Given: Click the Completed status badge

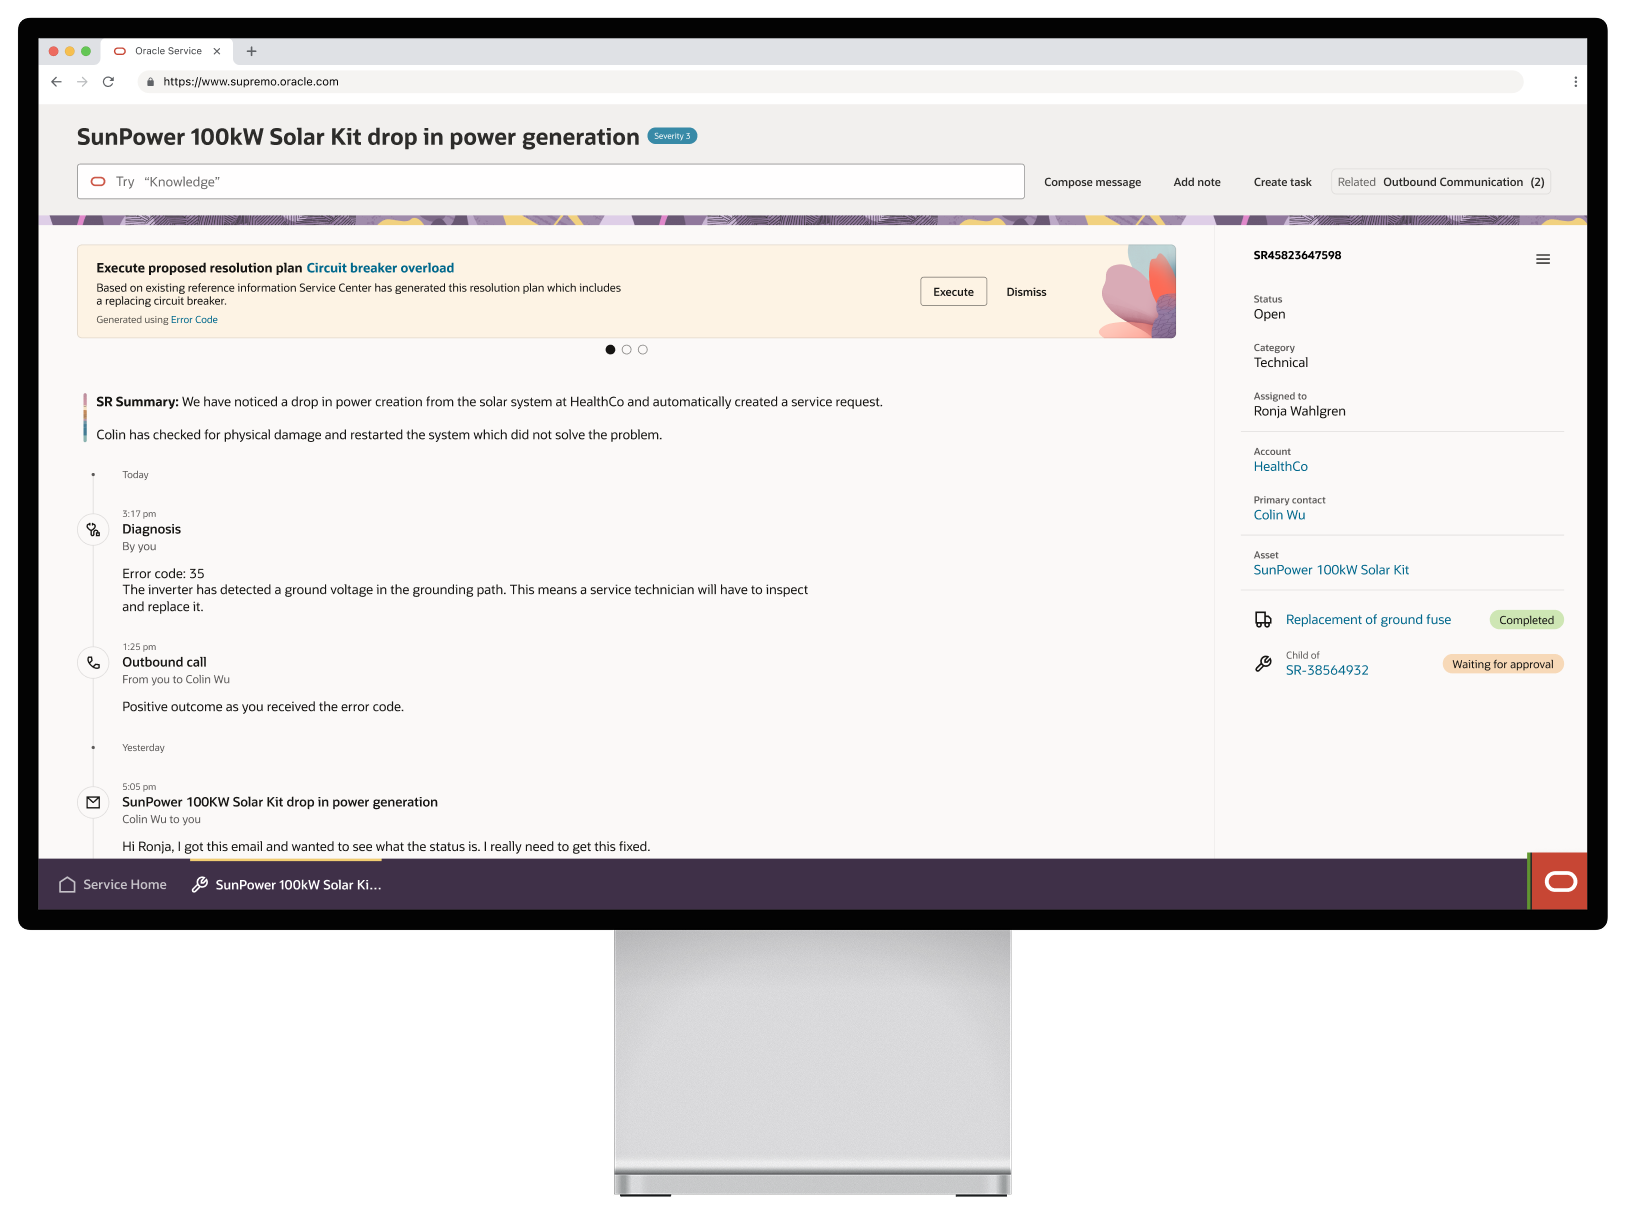Looking at the screenshot, I should [x=1526, y=620].
